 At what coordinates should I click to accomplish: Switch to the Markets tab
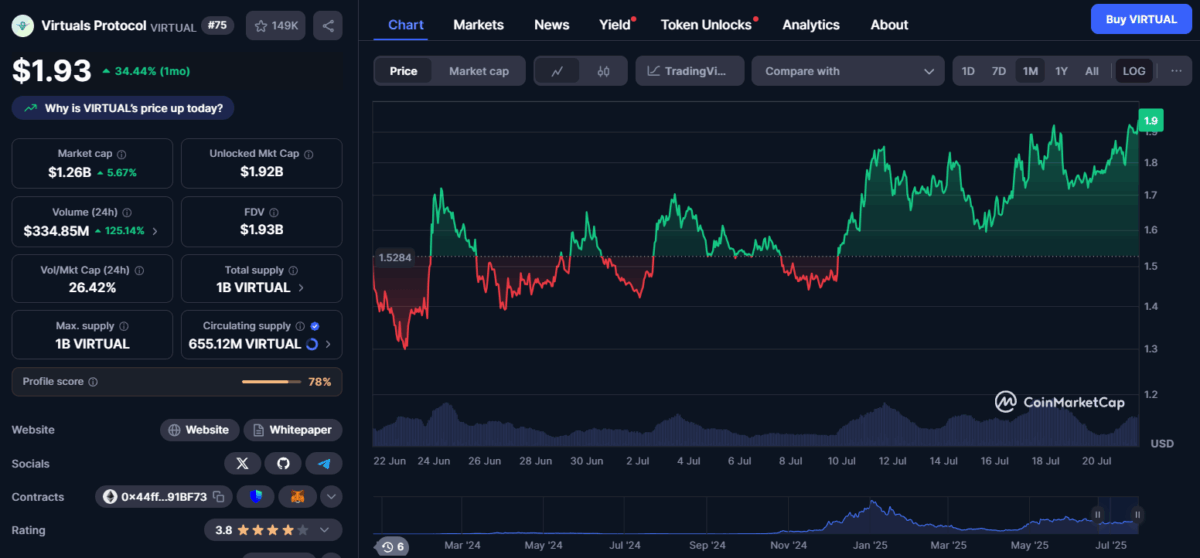pyautogui.click(x=478, y=25)
